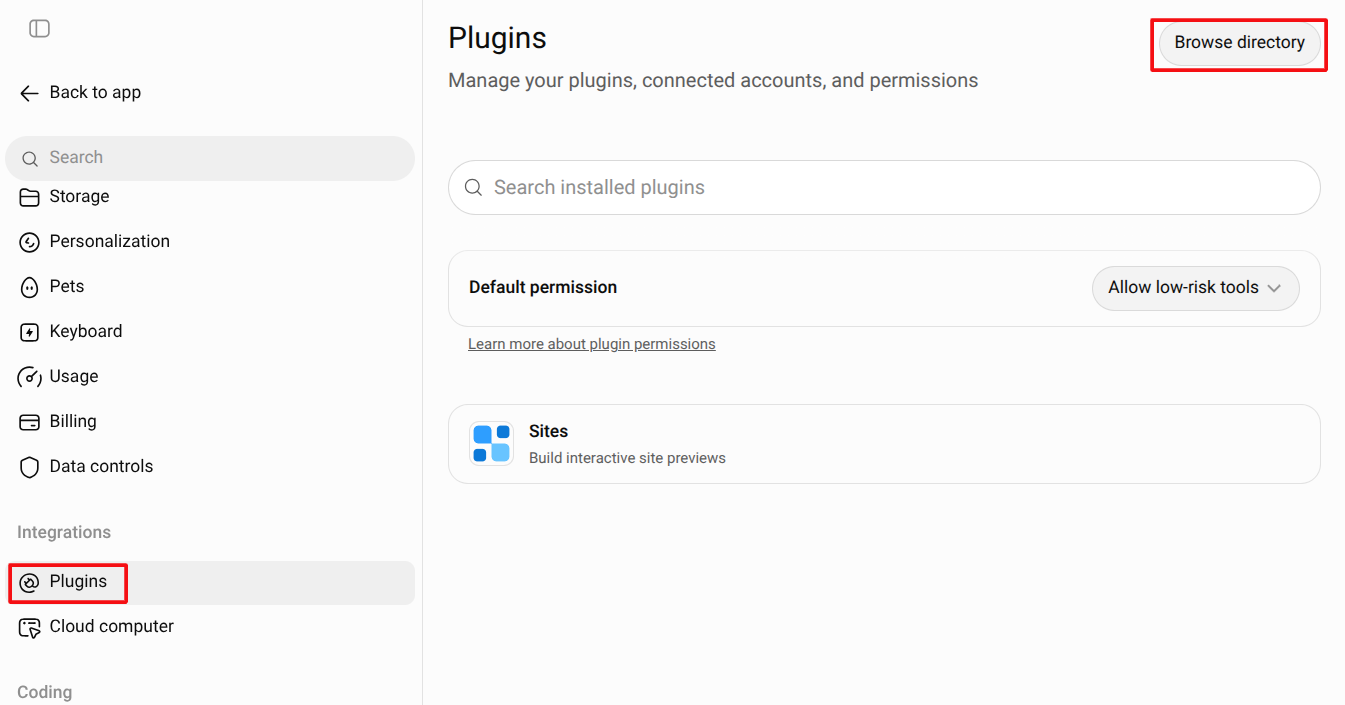Screen dimensions: 1345x705
Task: Open Personalization settings
Action: [210, 242]
